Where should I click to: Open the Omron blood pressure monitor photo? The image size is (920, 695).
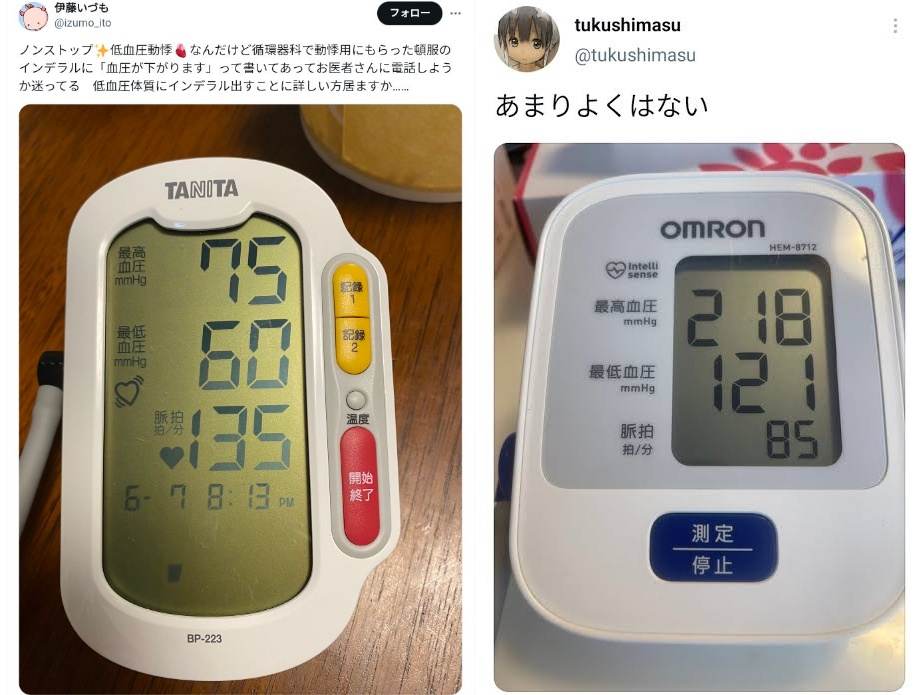pos(699,417)
